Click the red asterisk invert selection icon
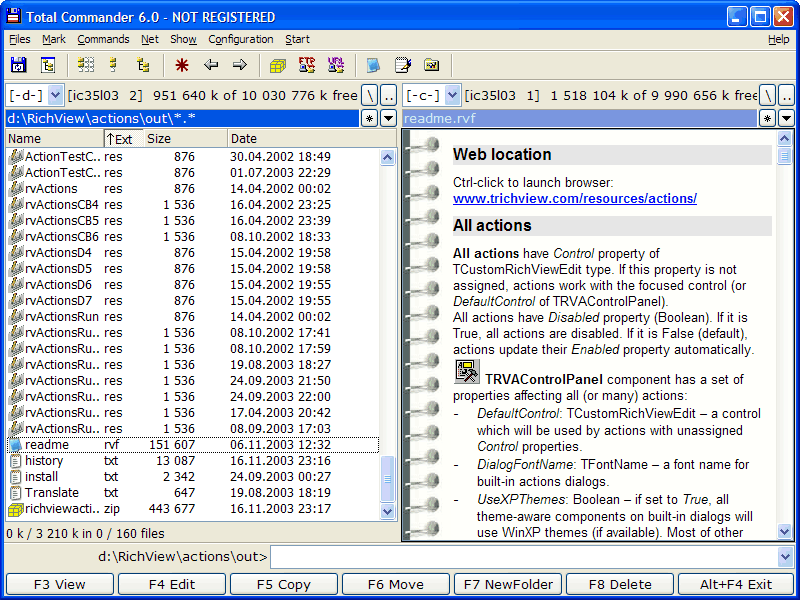 (181, 66)
